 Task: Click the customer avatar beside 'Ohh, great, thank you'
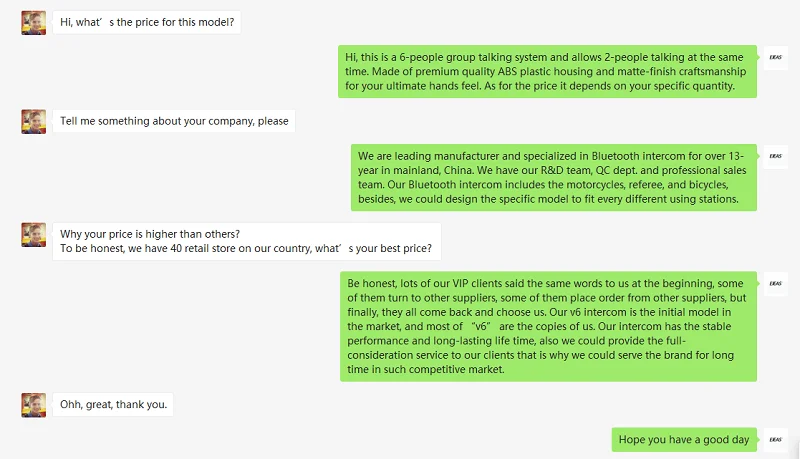click(33, 404)
